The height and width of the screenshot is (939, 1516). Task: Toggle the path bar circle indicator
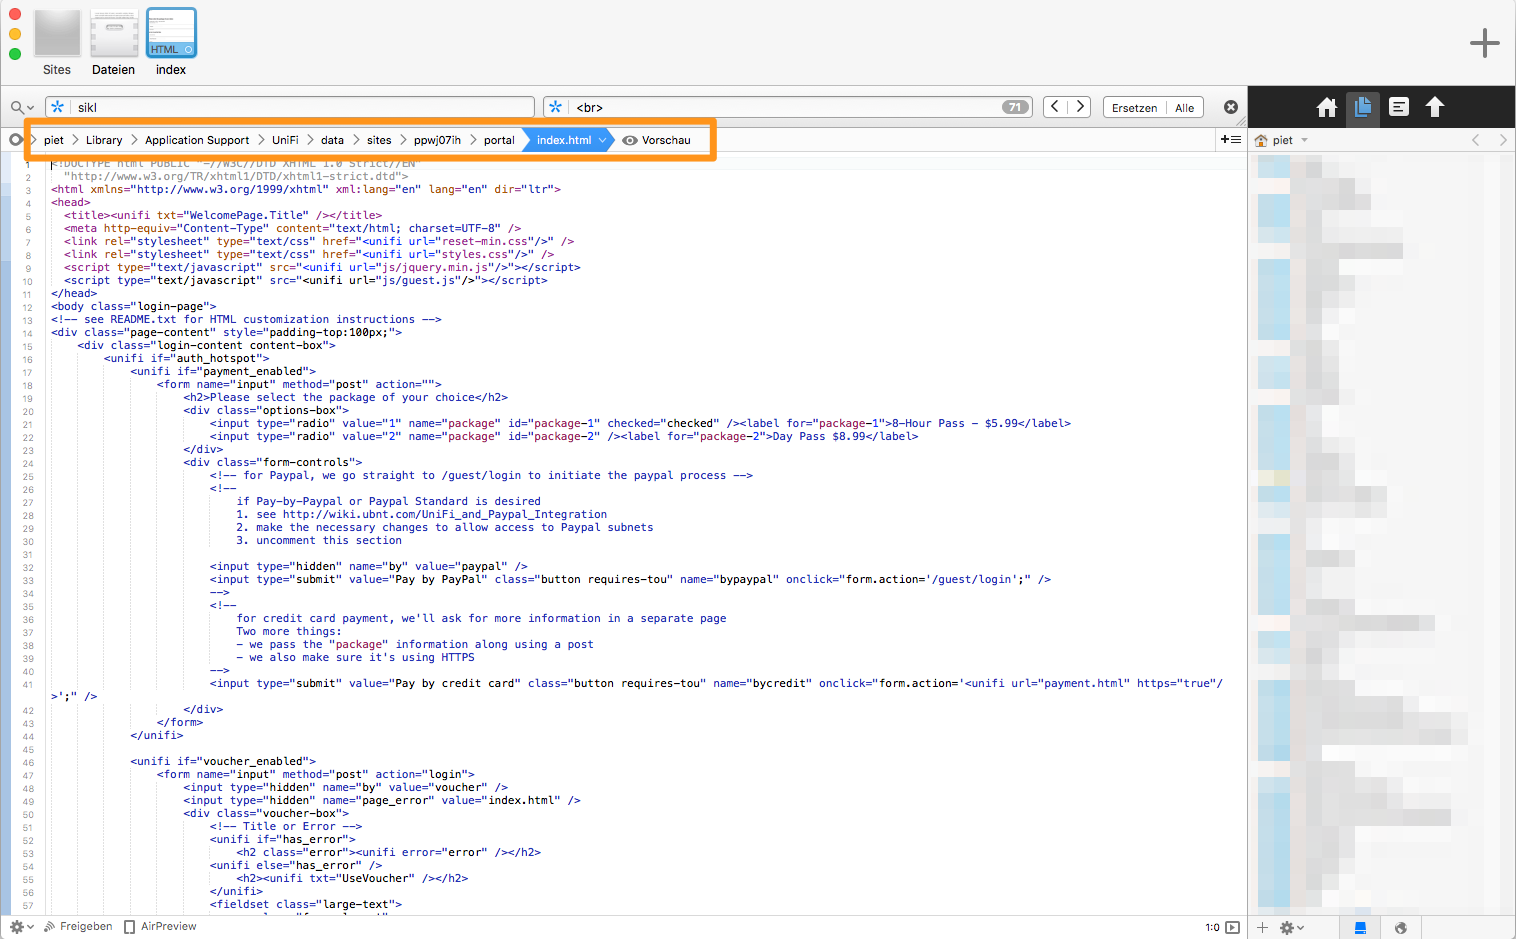pyautogui.click(x=15, y=140)
